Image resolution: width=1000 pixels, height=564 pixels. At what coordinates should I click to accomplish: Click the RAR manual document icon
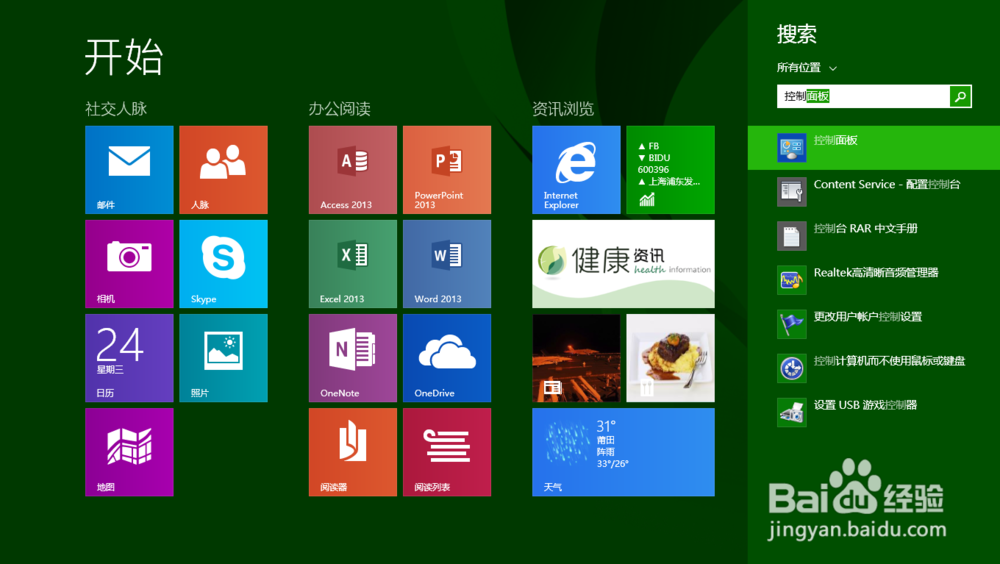pos(791,235)
